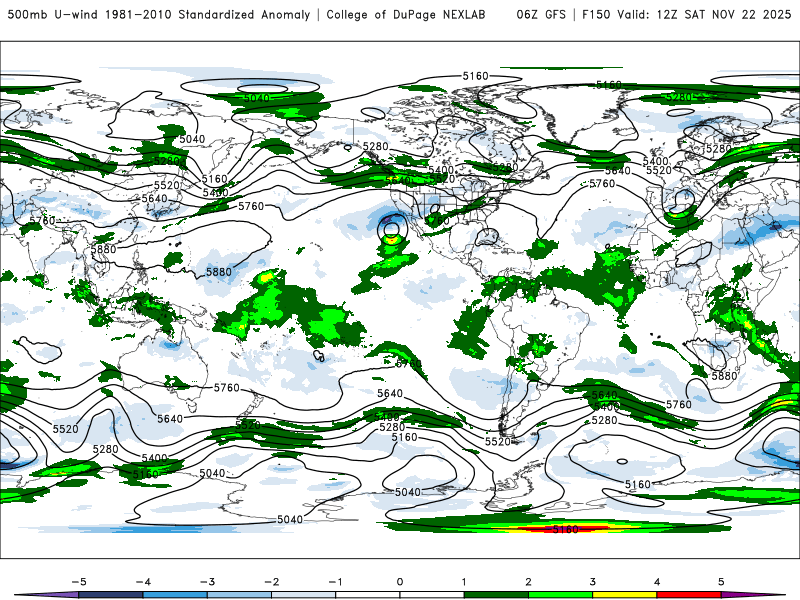800x600 pixels.
Task: Select the '1' colorbar tick label
Action: (464, 582)
